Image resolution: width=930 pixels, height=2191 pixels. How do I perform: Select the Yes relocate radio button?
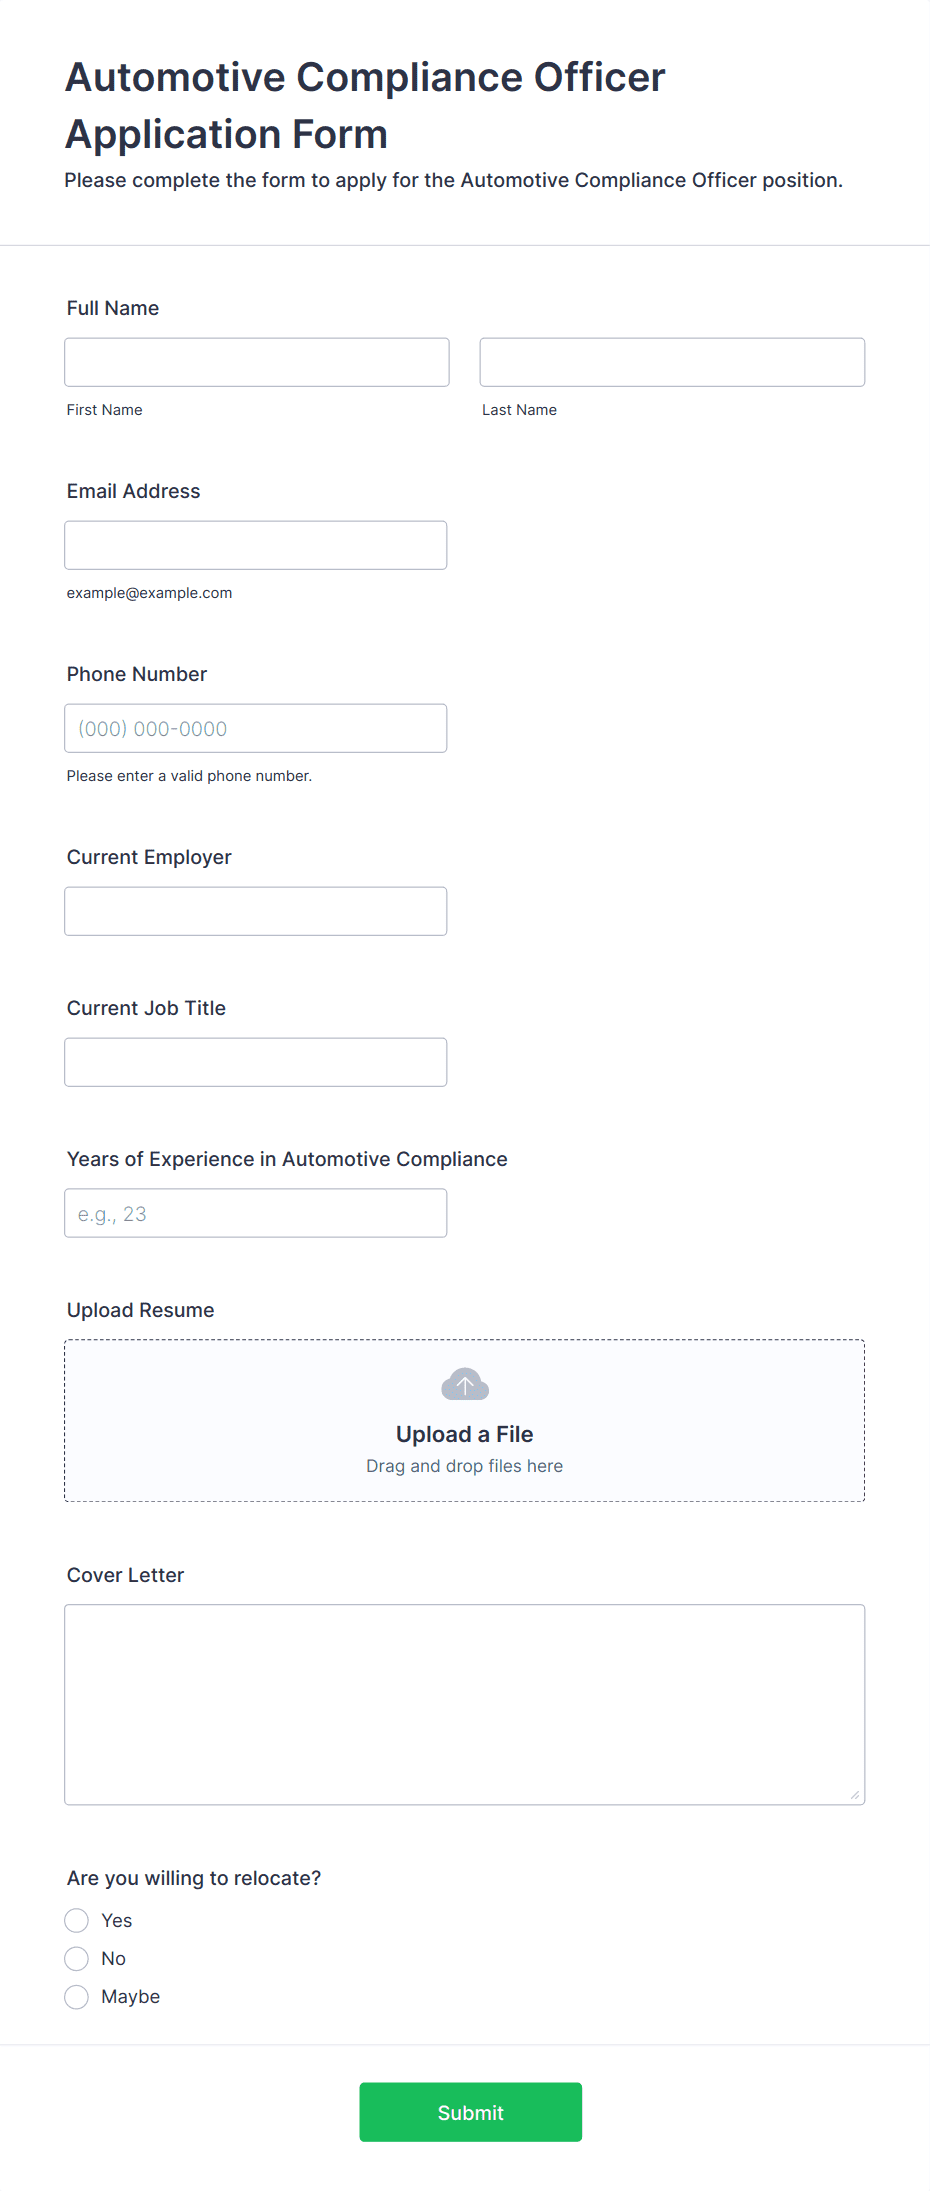click(x=77, y=1920)
